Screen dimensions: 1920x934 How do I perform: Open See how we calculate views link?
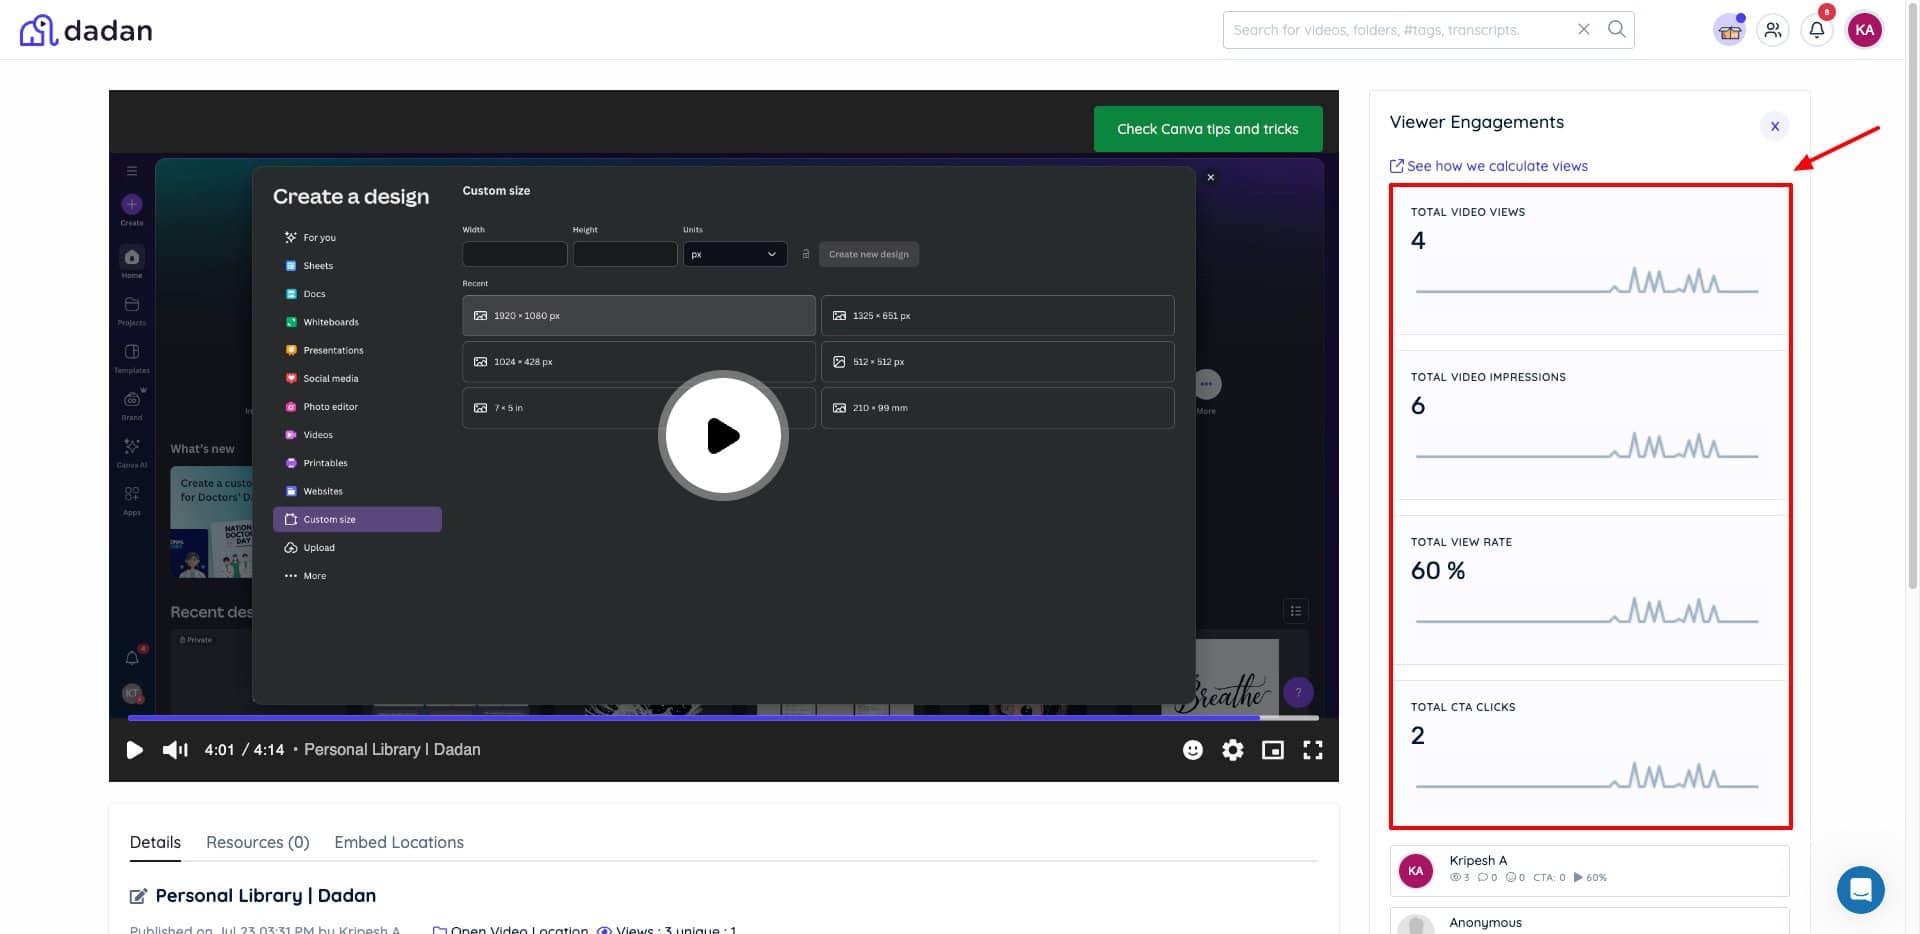click(1496, 166)
